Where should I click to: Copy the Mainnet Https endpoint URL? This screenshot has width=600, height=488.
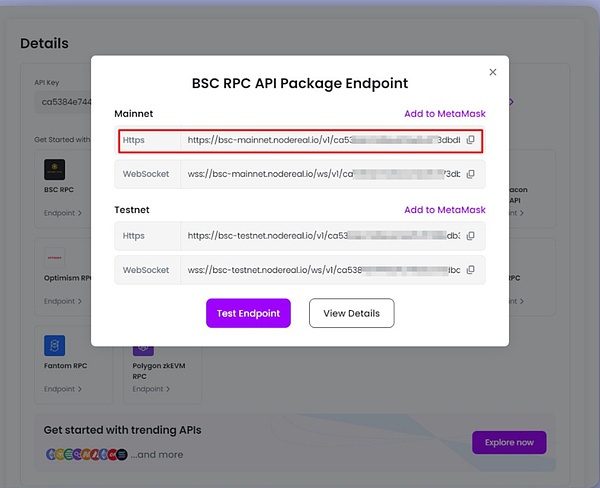click(470, 141)
